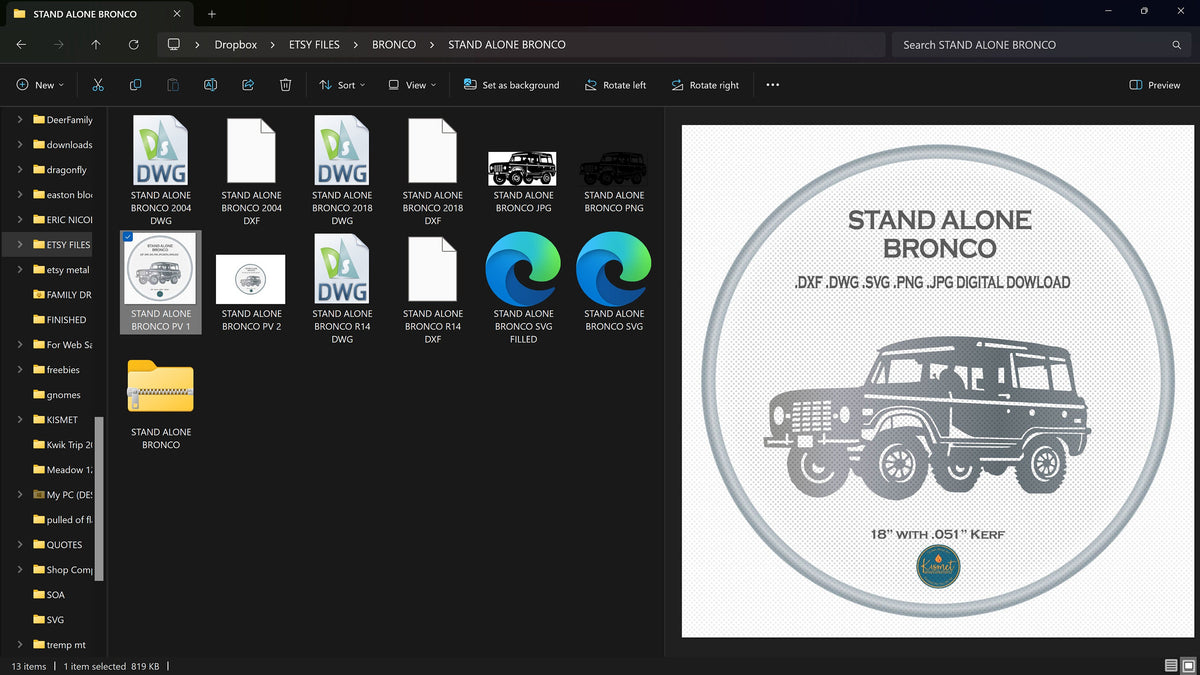Click the Rotate left button
This screenshot has width=1200, height=675.
tap(615, 85)
